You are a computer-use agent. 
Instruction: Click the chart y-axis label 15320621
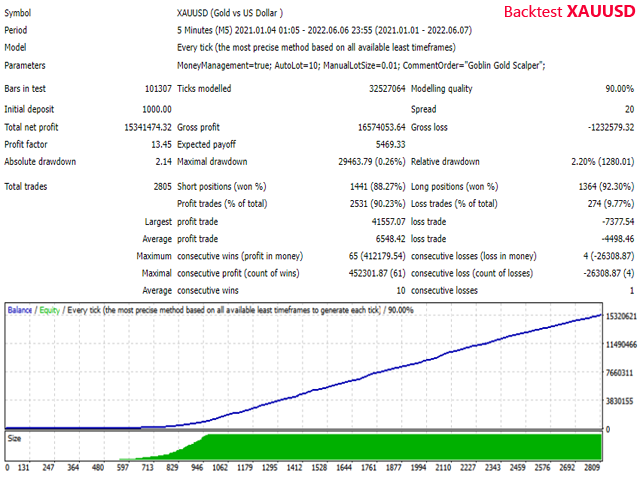pyautogui.click(x=621, y=316)
